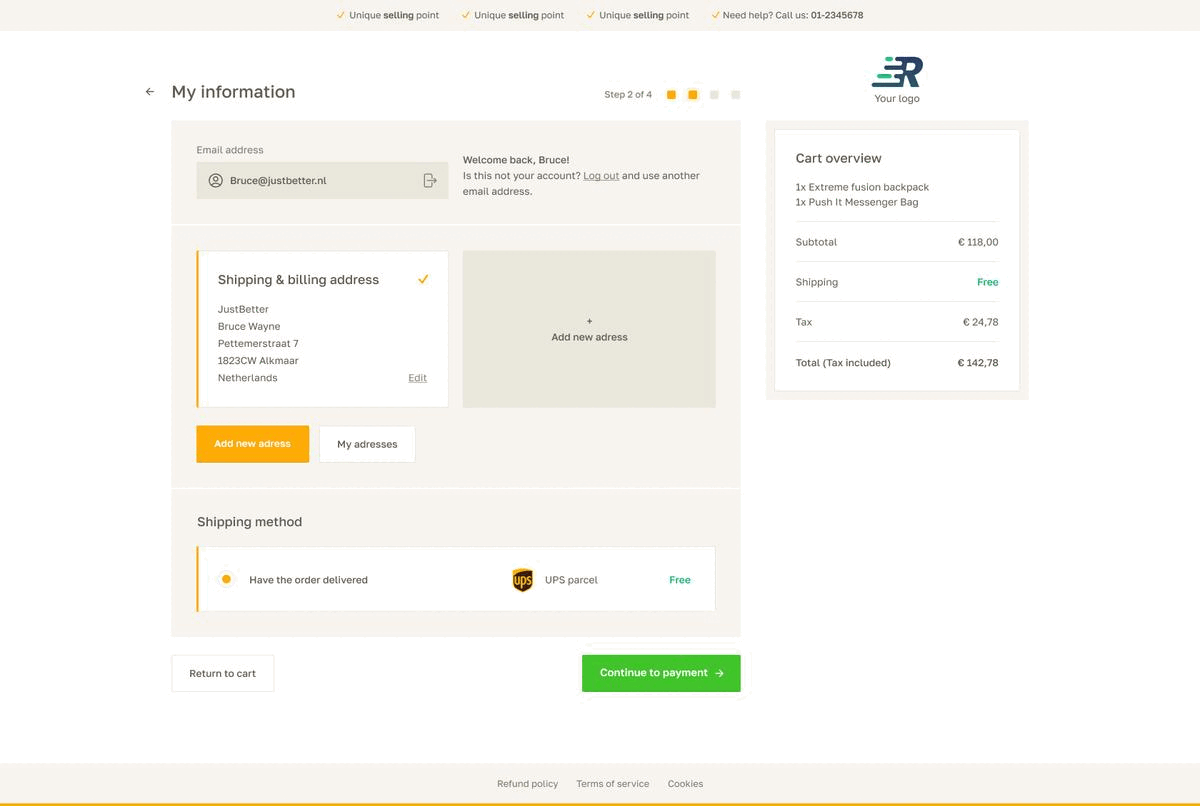The image size is (1200, 806).
Task: Open the Refund policy footer link
Action: [x=527, y=784]
